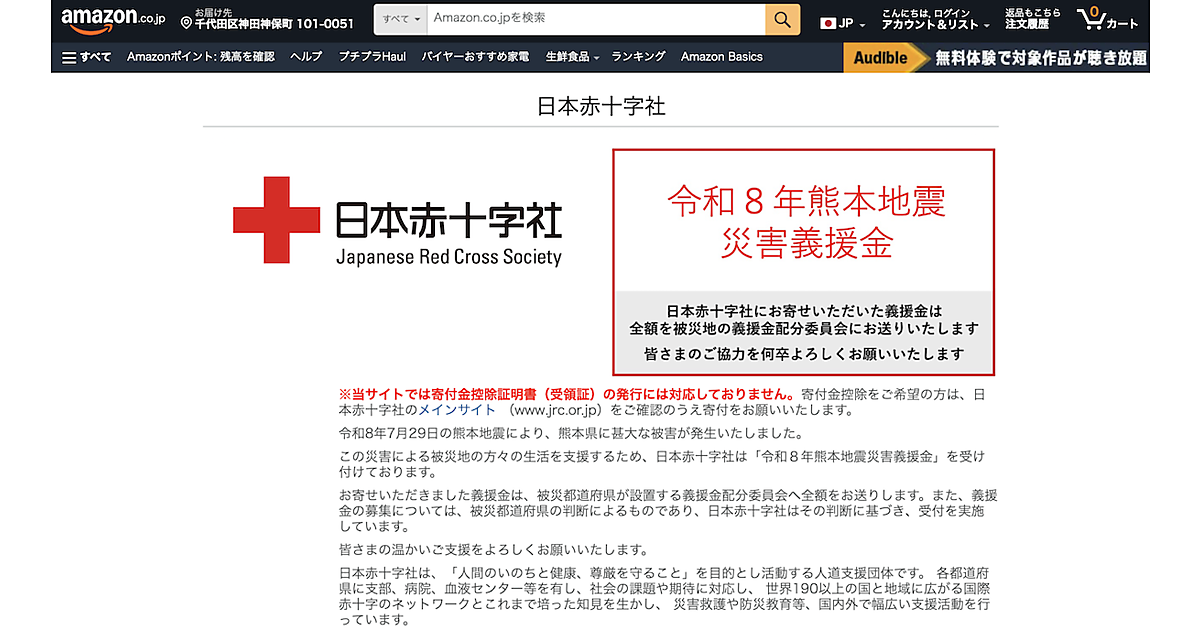Click the delivery location pin icon
Image resolution: width=1200 pixels, height=630 pixels.
point(186,23)
